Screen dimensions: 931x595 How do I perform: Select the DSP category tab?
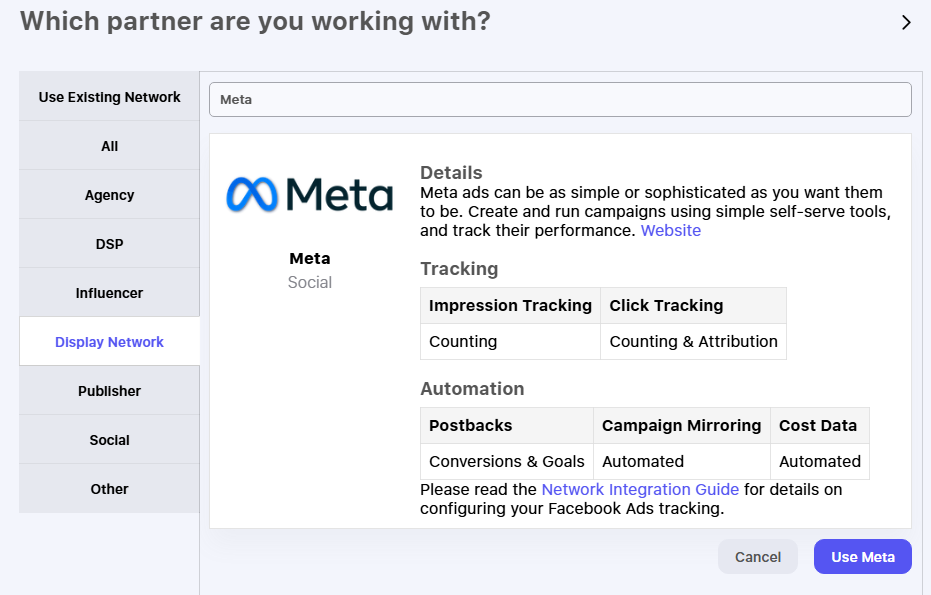[109, 244]
